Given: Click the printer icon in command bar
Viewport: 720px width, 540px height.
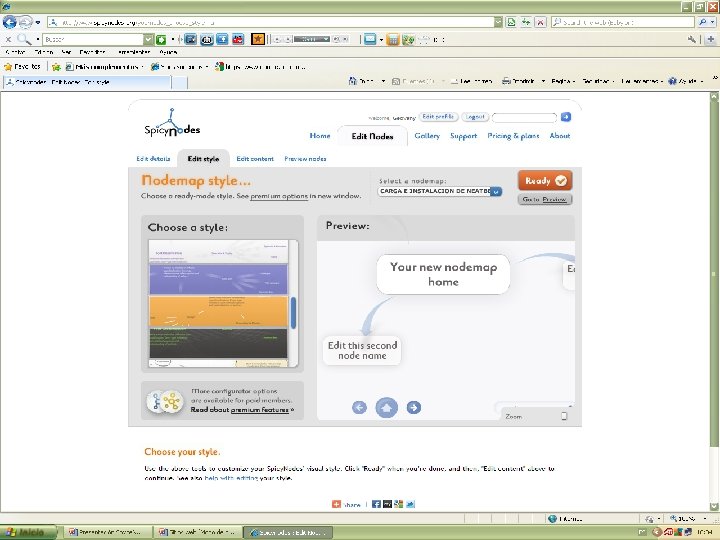Looking at the screenshot, I should (506, 81).
